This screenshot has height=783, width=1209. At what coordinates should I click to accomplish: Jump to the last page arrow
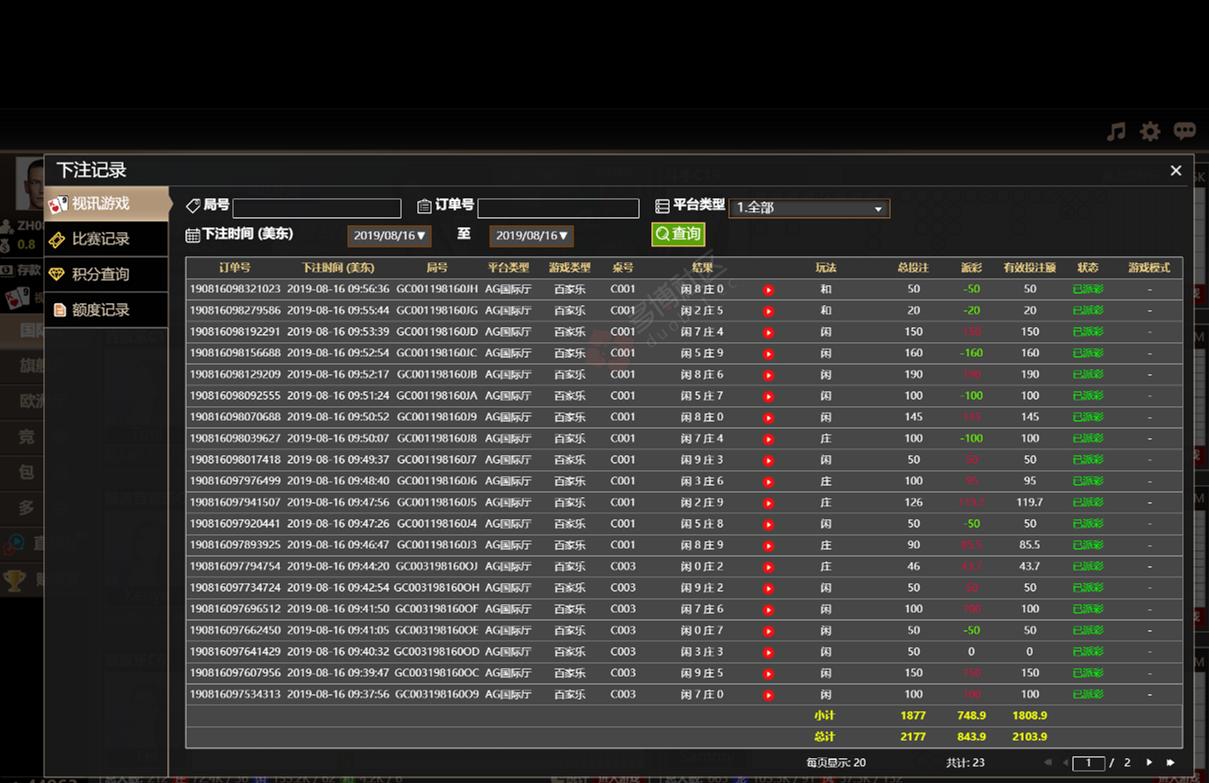[x=1171, y=763]
